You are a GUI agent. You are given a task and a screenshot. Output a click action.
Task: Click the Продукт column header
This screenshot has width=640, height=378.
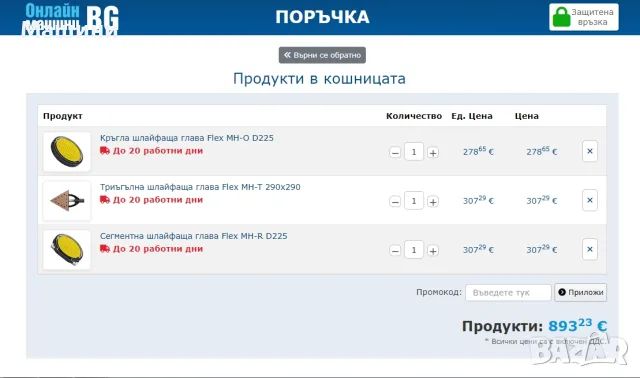pos(62,116)
